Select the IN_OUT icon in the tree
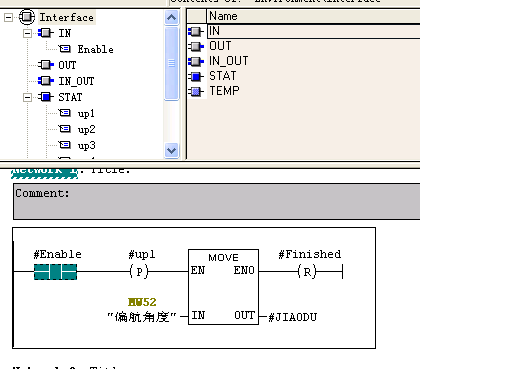 point(46,81)
